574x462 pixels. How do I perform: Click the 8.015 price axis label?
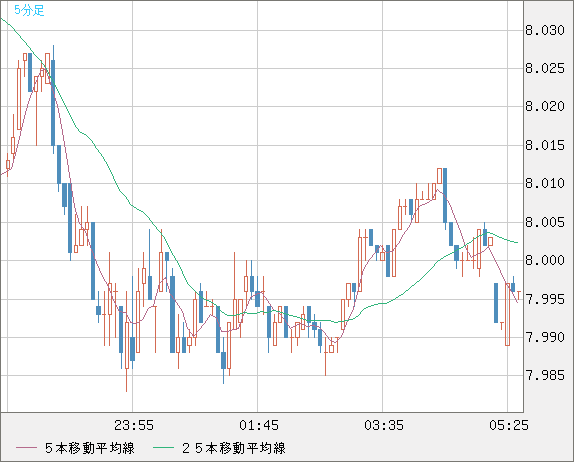pos(545,145)
